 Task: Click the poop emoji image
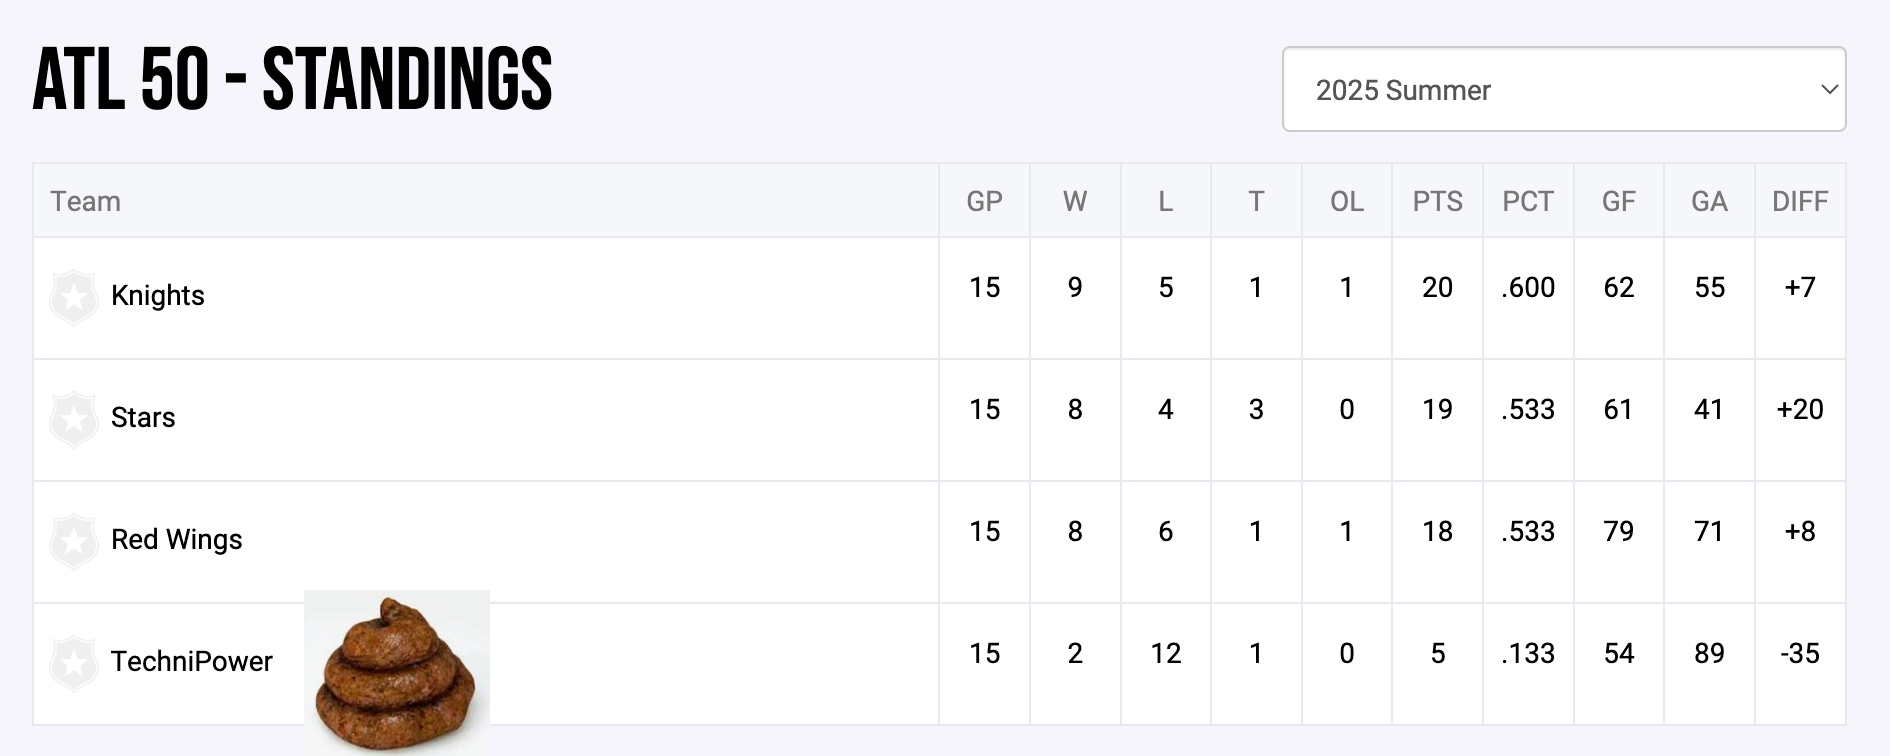pos(396,672)
